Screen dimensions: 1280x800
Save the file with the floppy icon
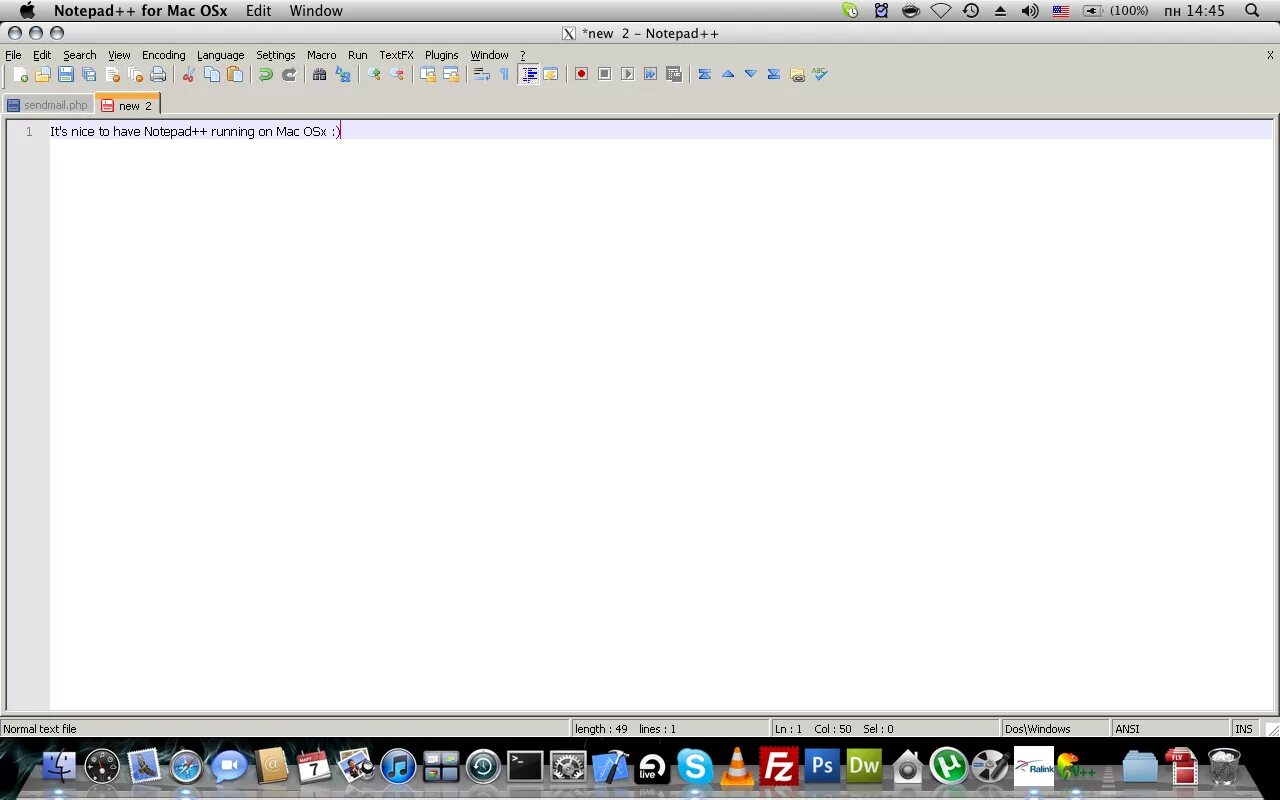66,74
